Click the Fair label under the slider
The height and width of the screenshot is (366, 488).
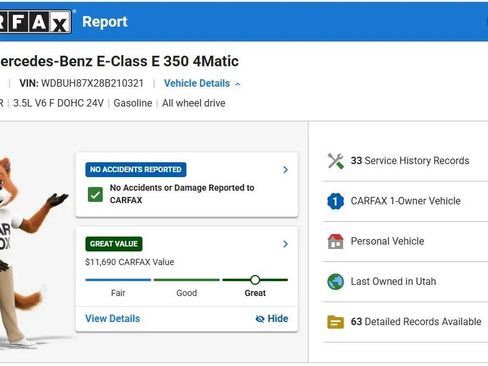[118, 293]
